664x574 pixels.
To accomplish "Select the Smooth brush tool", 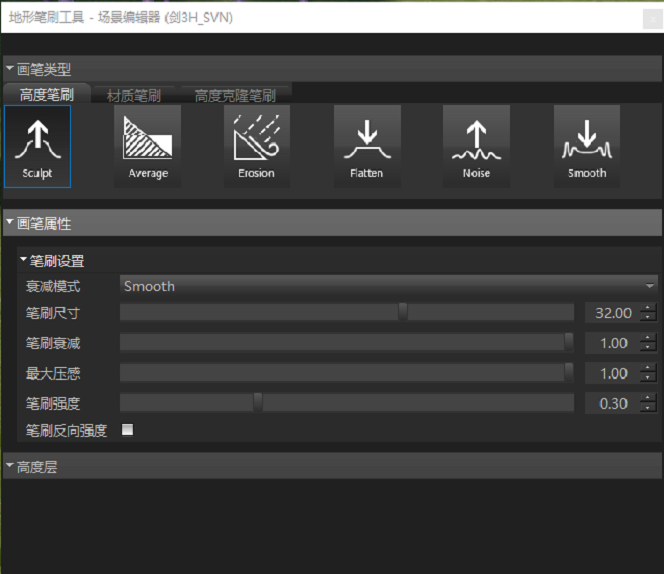I will pyautogui.click(x=587, y=146).
